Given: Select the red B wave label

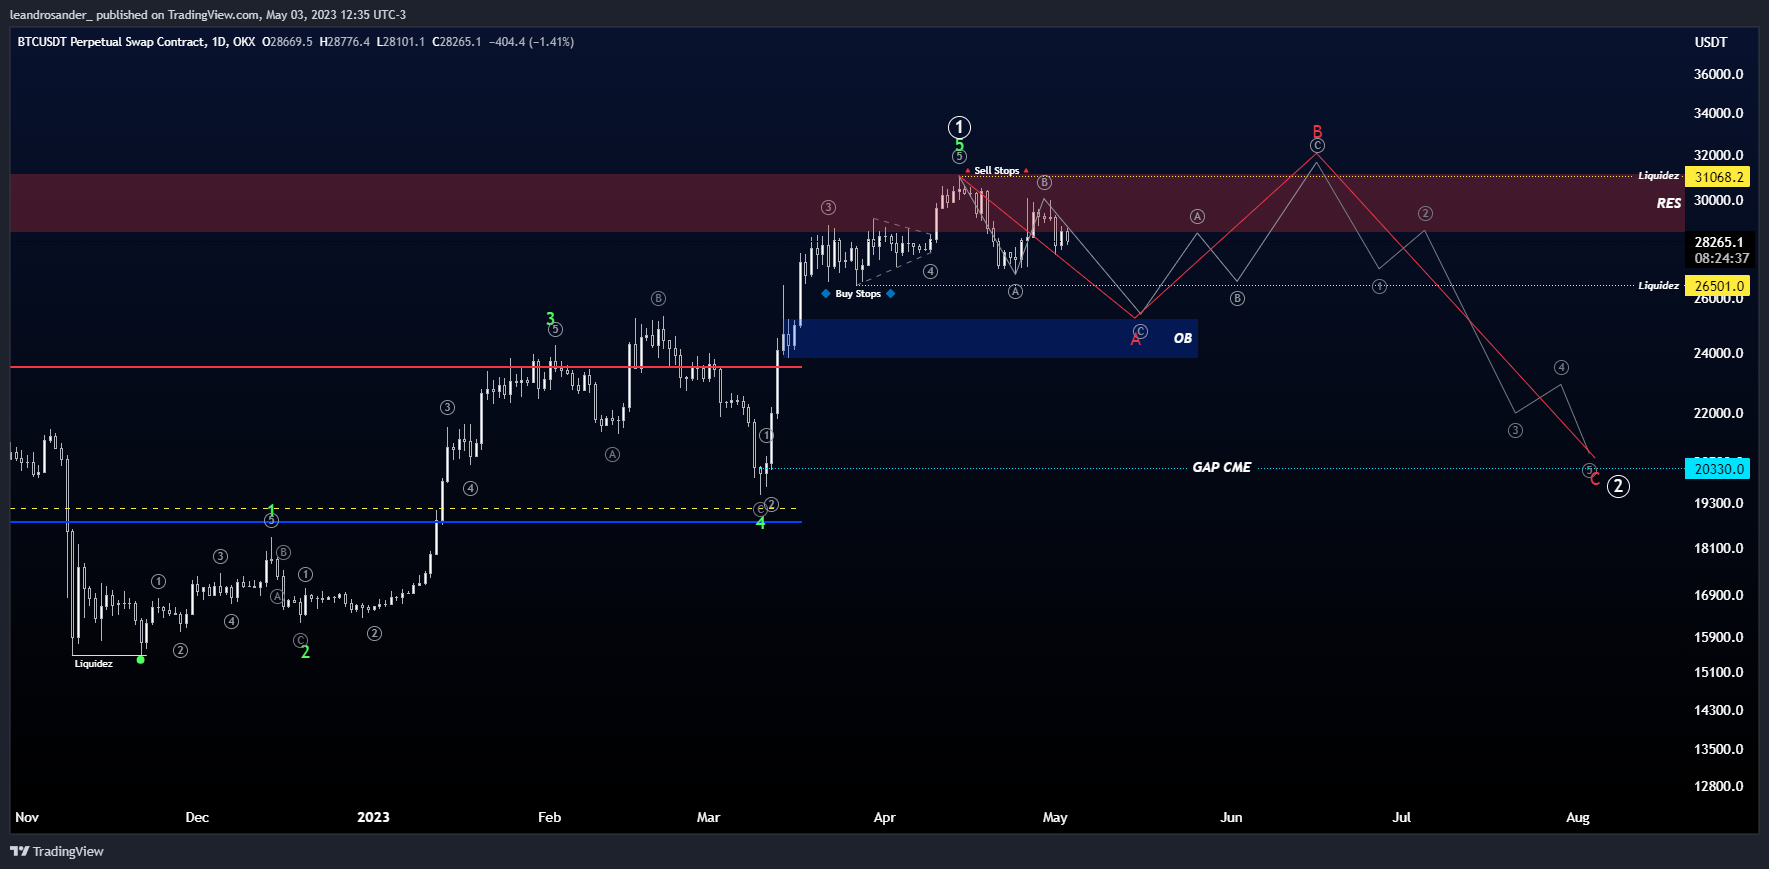Looking at the screenshot, I should coord(1317,132).
